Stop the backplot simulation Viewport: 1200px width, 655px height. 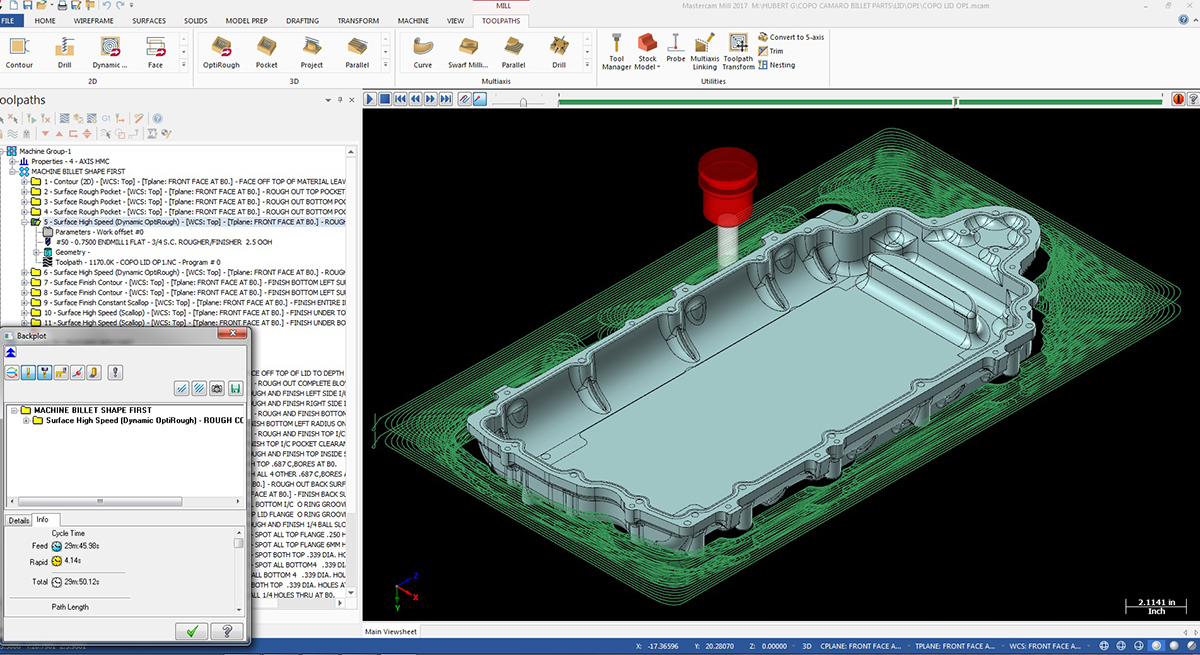click(384, 99)
